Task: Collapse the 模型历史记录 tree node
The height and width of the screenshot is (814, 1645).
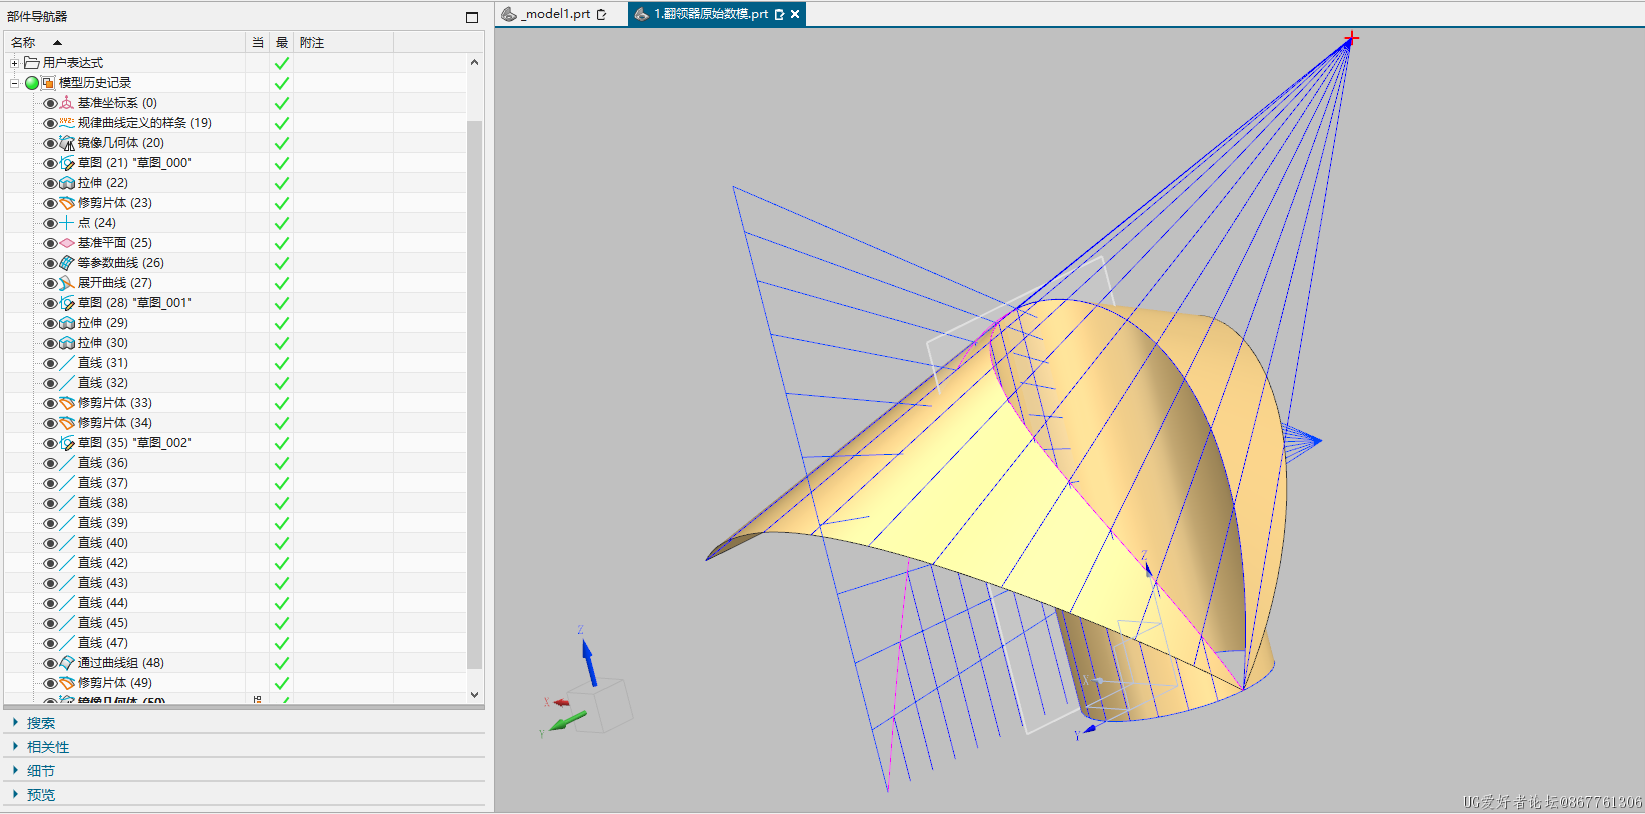Action: (14, 83)
